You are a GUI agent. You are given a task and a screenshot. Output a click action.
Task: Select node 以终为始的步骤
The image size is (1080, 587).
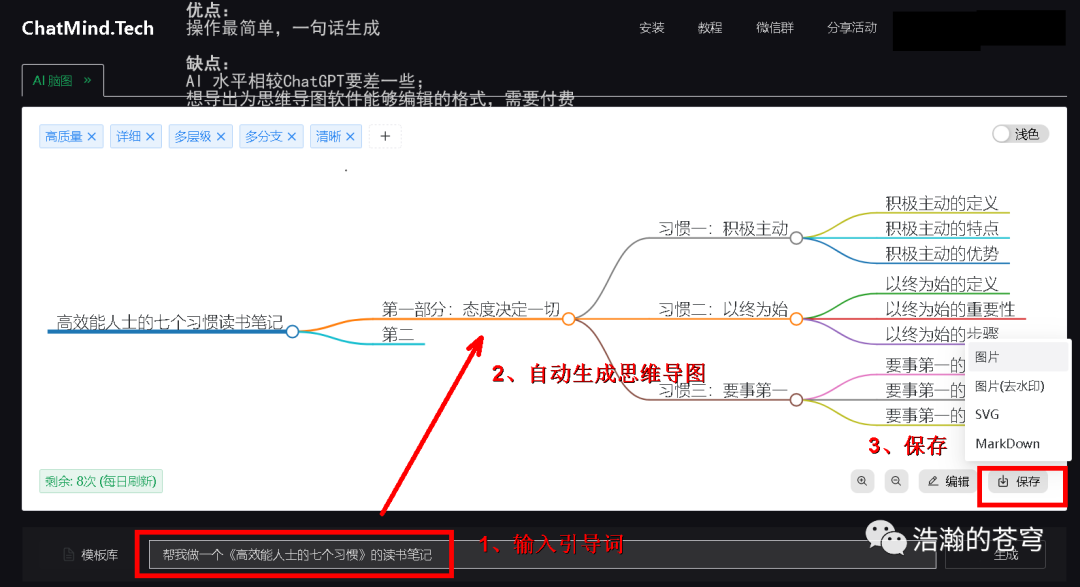click(x=942, y=334)
